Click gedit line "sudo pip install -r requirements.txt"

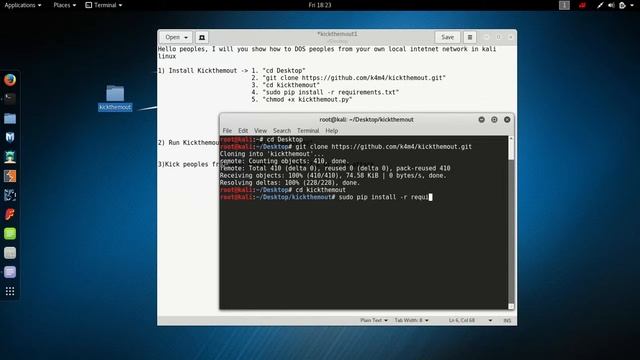coord(331,92)
